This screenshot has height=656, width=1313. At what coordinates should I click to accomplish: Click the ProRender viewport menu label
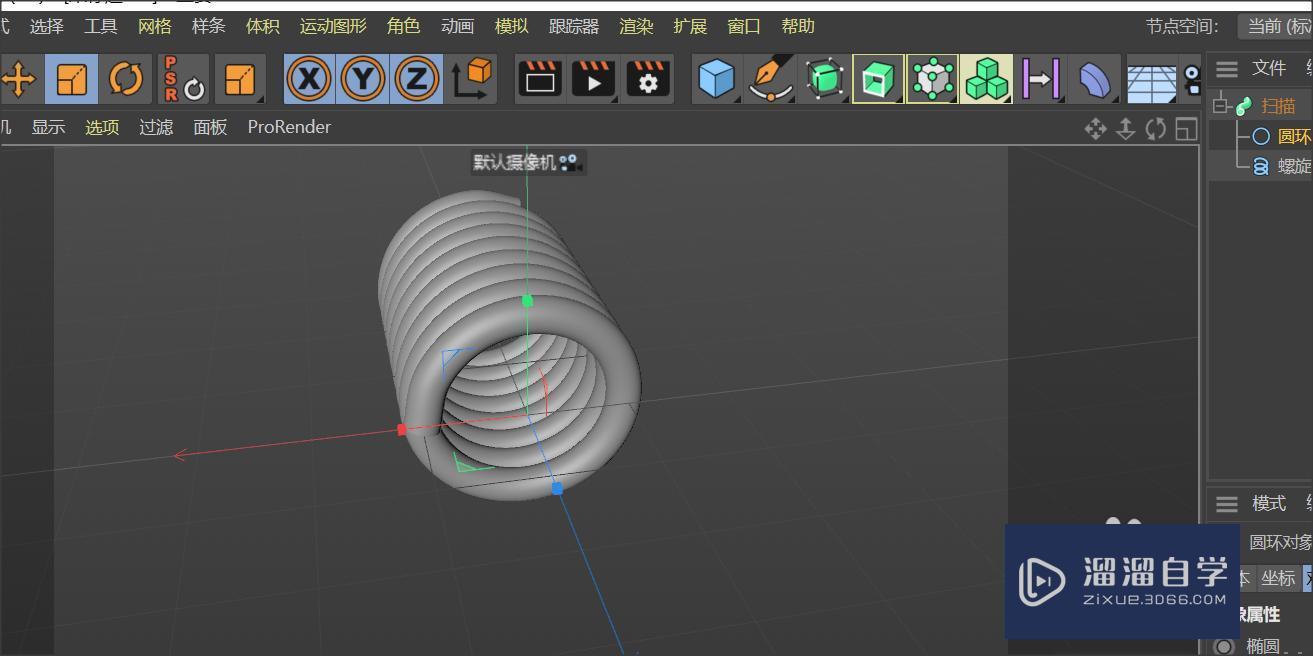point(288,126)
